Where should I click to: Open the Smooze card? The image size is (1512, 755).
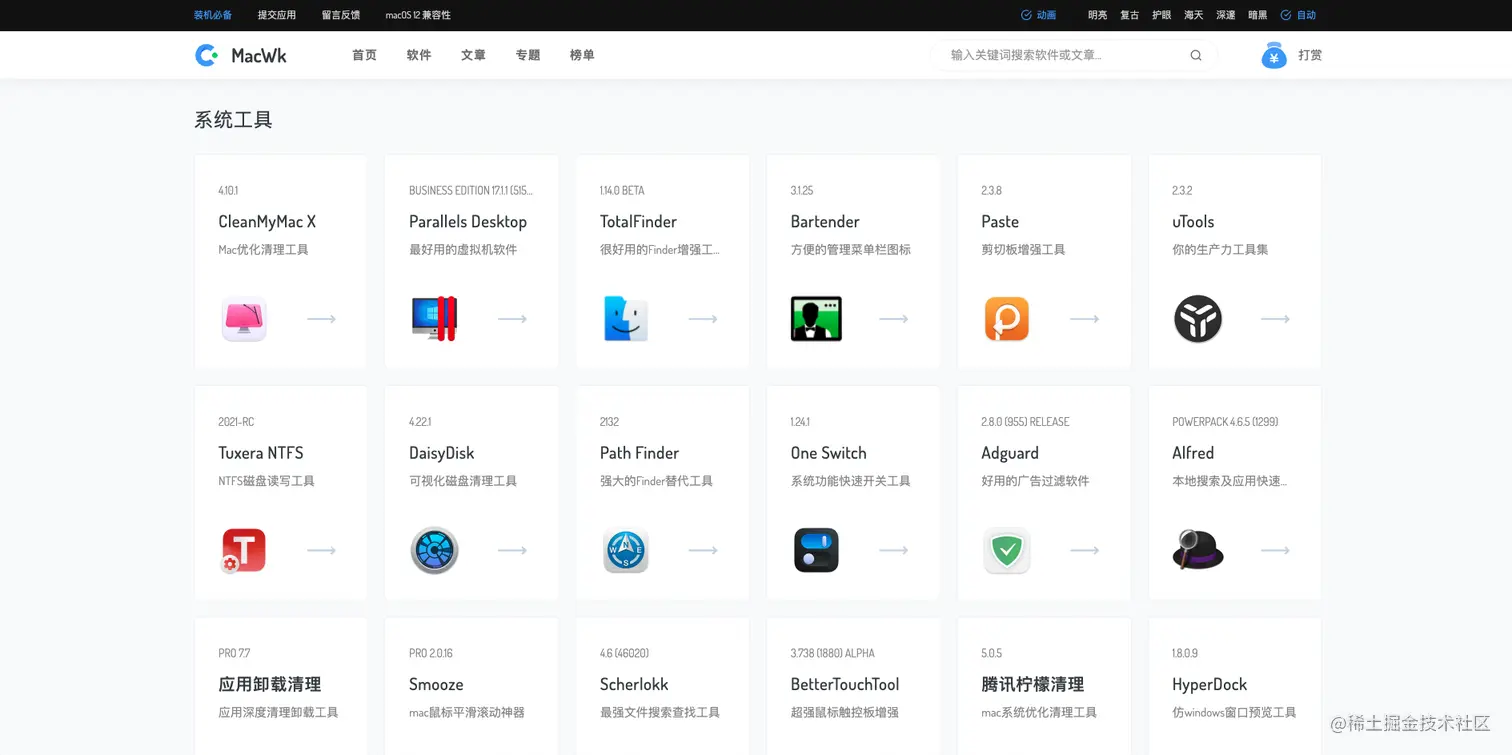(471, 686)
